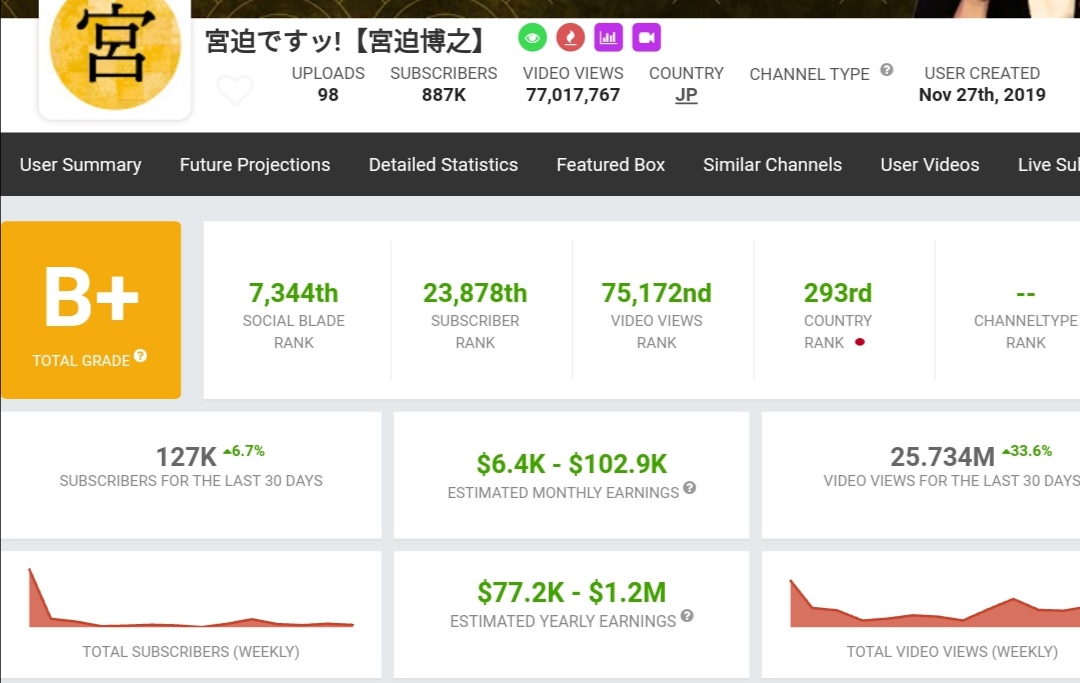Open the User Summary tab
1080x683 pixels.
click(x=81, y=165)
